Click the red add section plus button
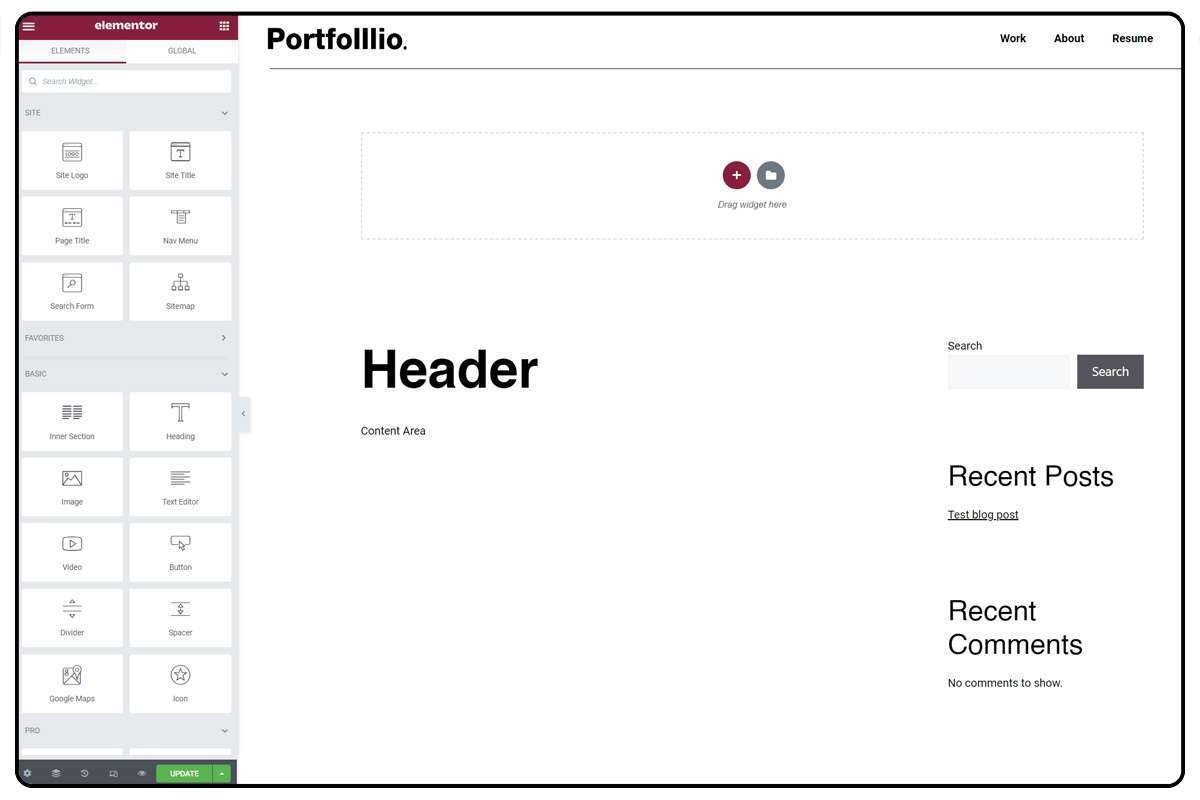The height and width of the screenshot is (800, 1200). [736, 175]
